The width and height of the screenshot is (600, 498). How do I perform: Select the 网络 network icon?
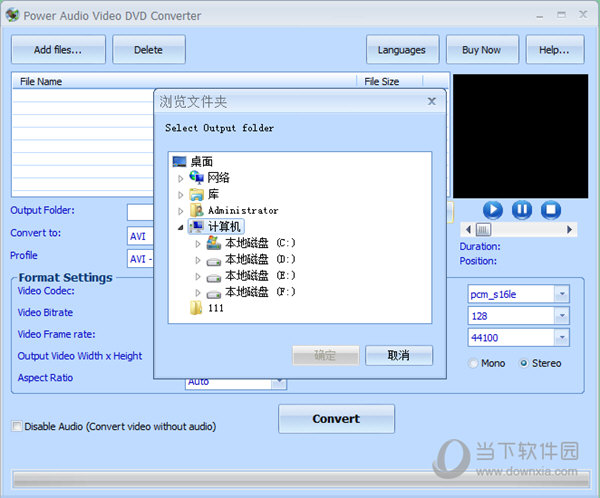pyautogui.click(x=196, y=178)
